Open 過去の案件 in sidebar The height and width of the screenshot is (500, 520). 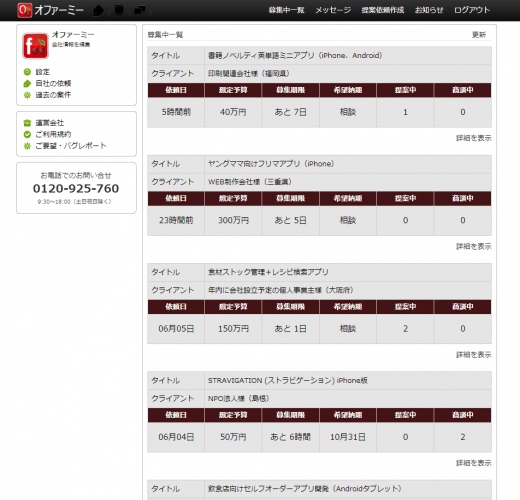click(53, 95)
